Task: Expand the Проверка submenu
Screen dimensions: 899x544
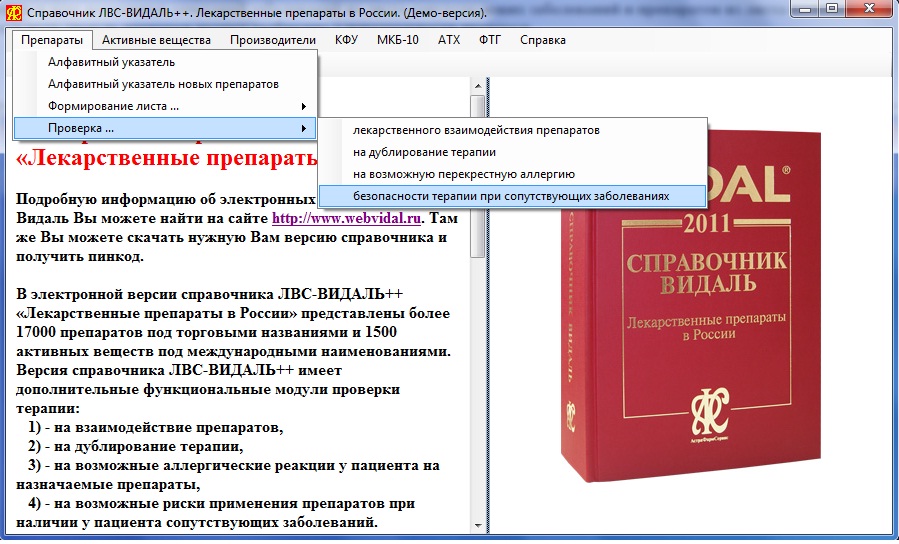Action: click(x=165, y=128)
